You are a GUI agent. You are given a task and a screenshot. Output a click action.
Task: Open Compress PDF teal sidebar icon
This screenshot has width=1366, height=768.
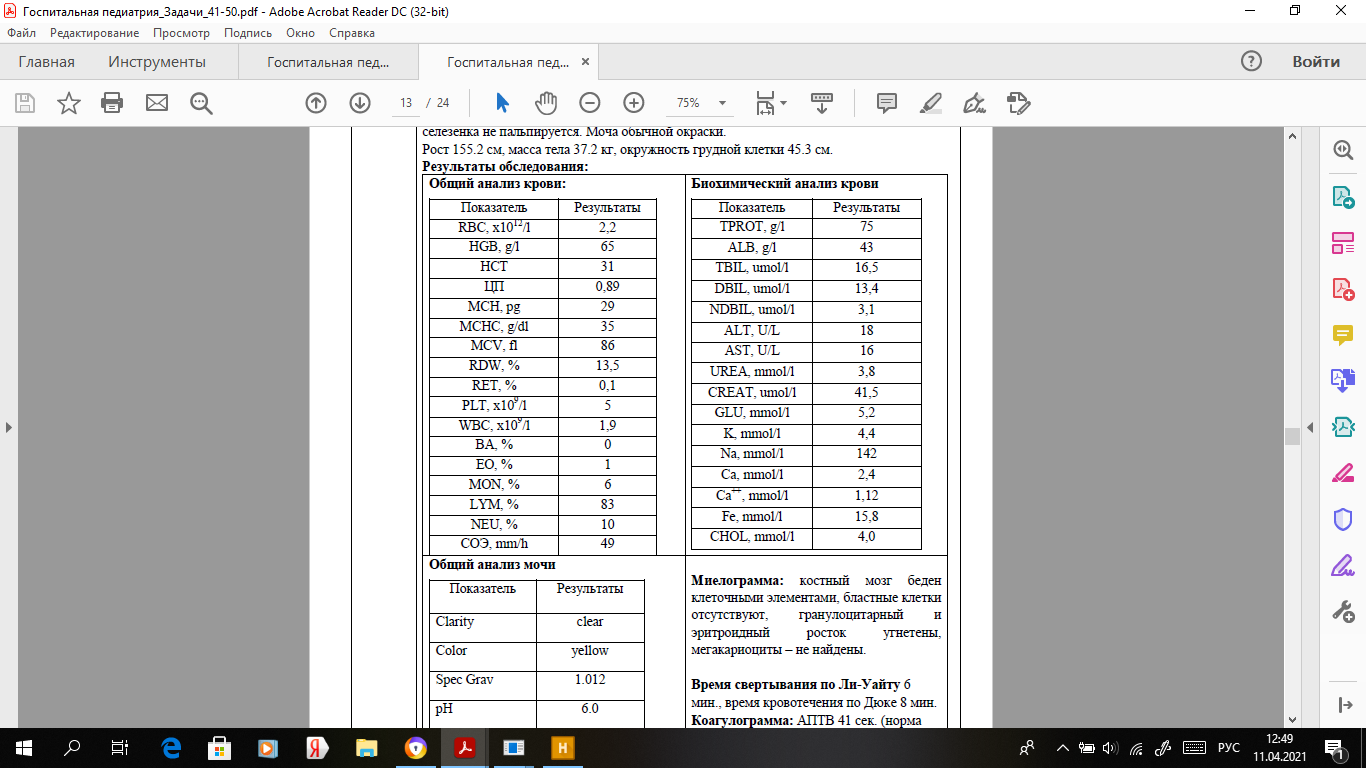coord(1342,427)
